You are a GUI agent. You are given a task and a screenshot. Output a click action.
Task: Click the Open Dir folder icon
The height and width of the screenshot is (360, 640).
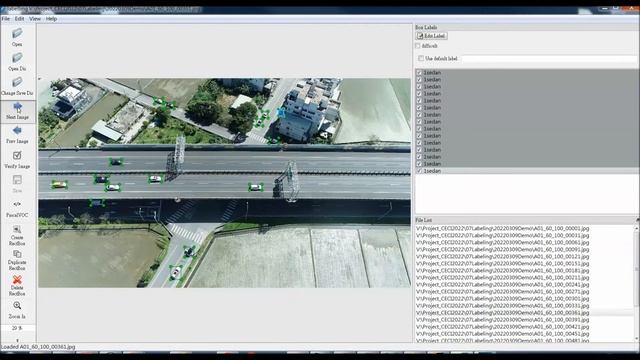17,58
